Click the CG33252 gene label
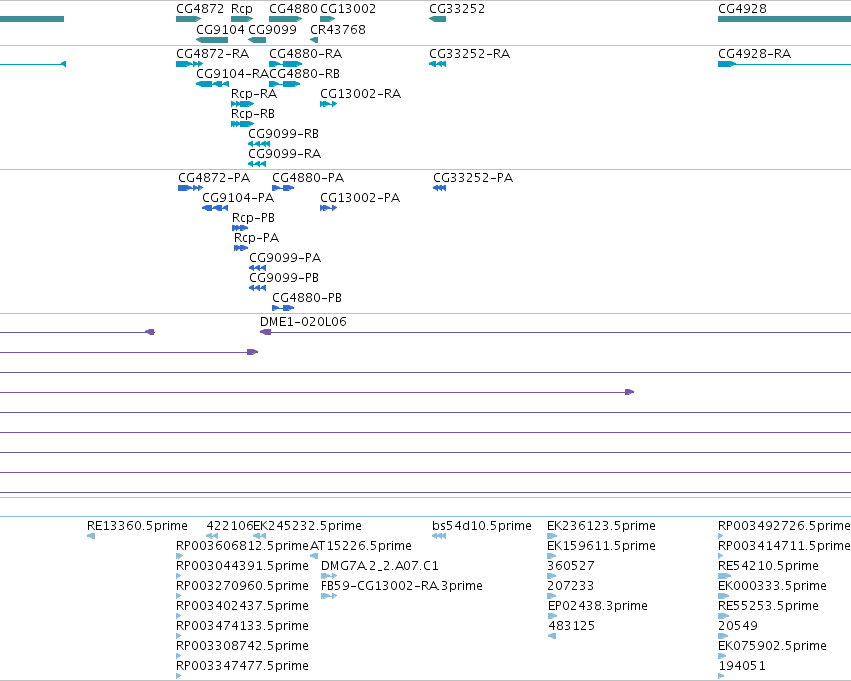 (457, 9)
